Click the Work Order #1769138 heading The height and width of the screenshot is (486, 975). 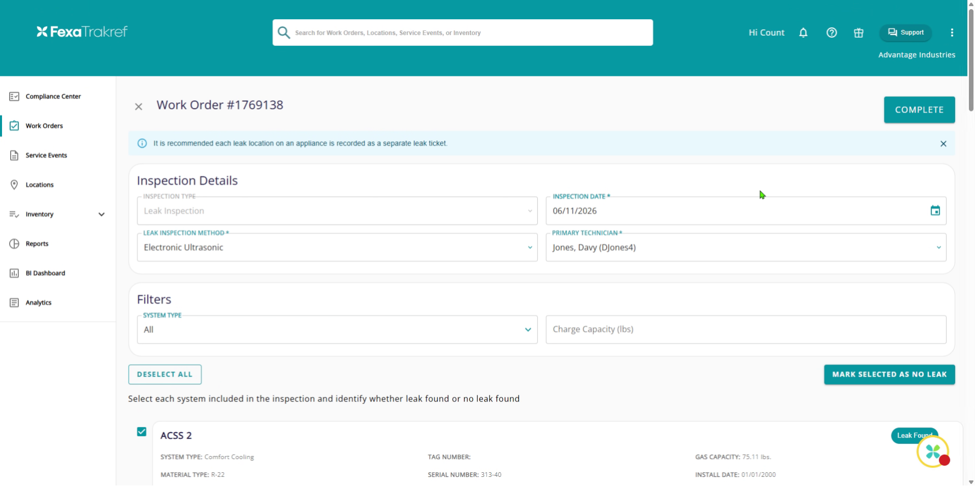(x=219, y=105)
